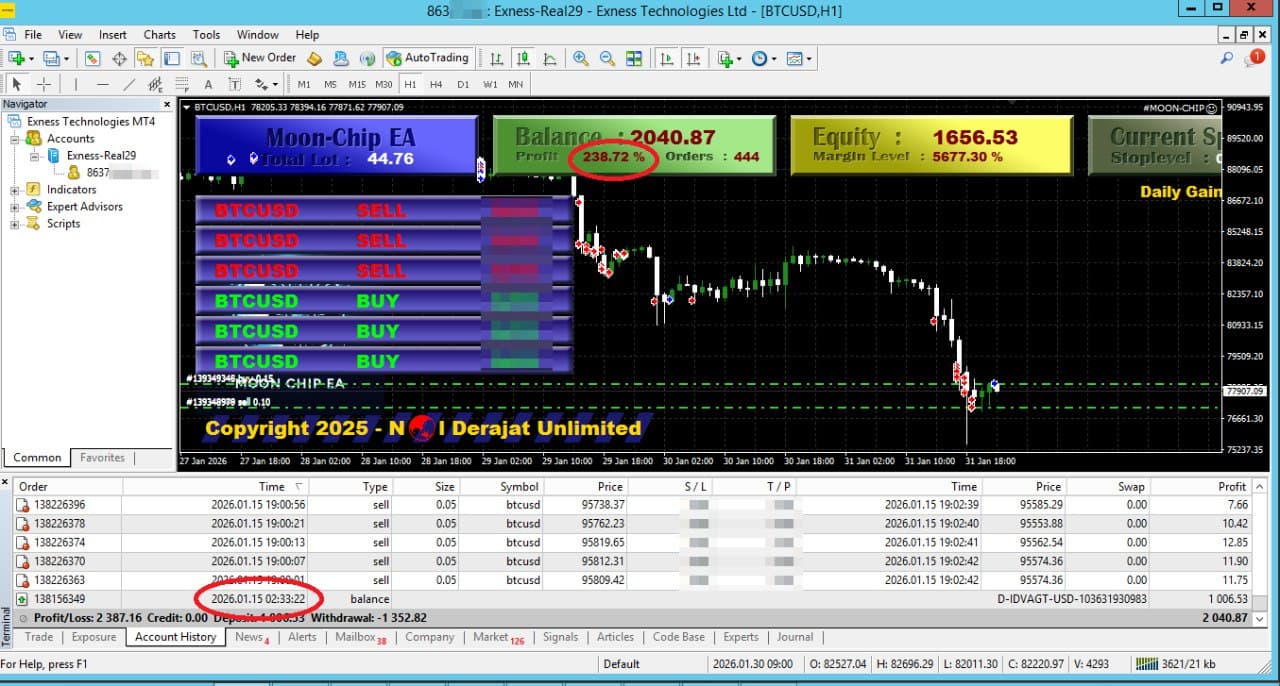
Task: Click the Text label drawing icon
Action: click(x=235, y=84)
